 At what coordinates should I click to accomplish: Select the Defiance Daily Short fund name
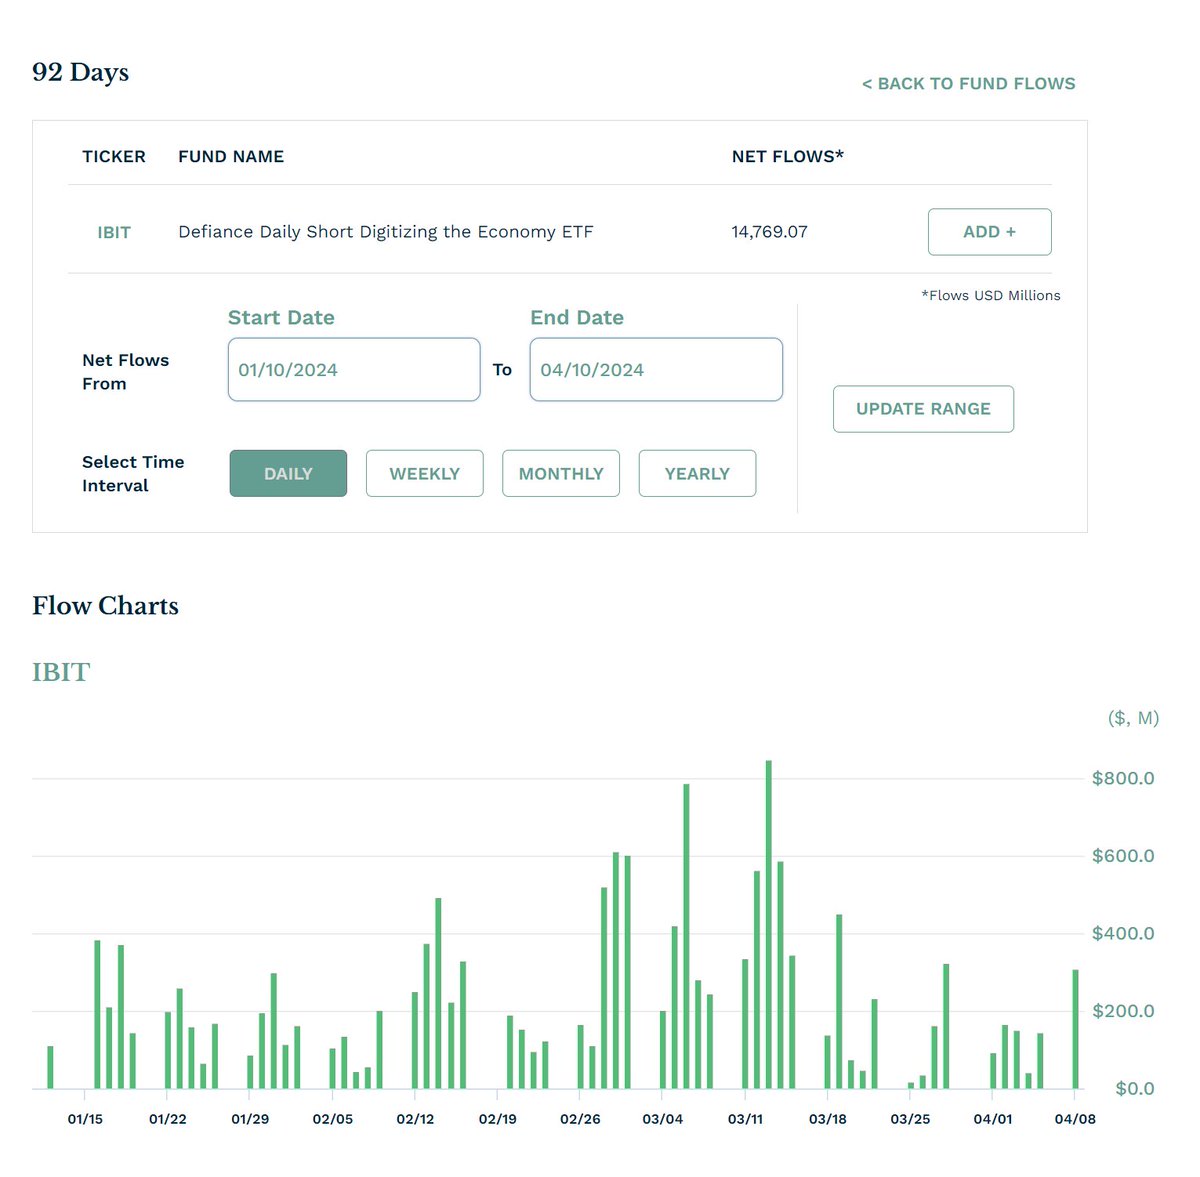(x=385, y=232)
